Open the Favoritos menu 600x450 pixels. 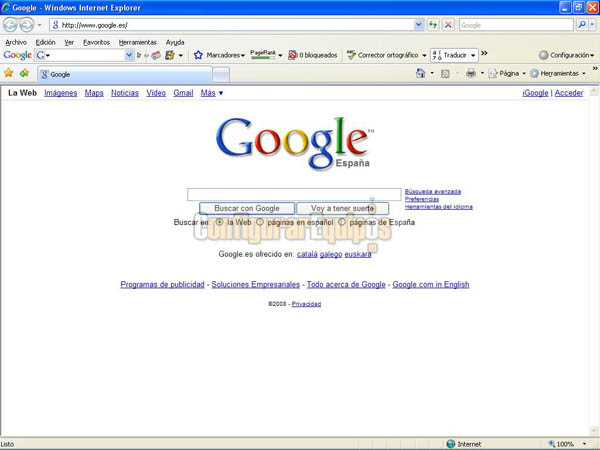click(96, 42)
